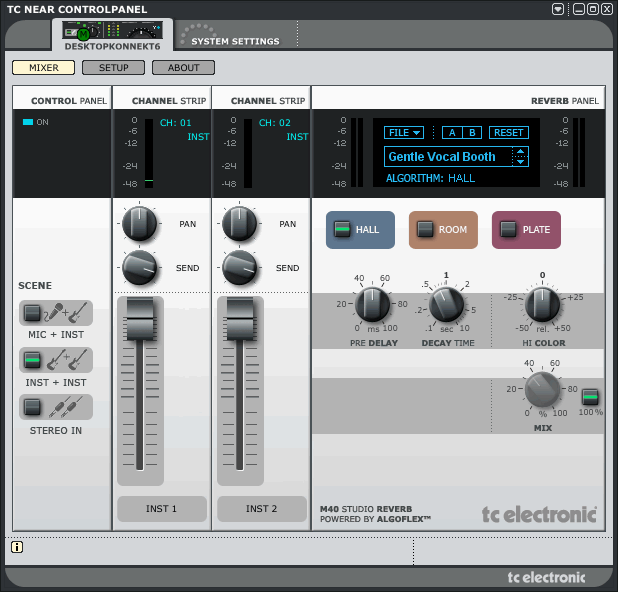
Task: Click the M40 STUDIO REVERB text
Action: pyautogui.click(x=366, y=509)
